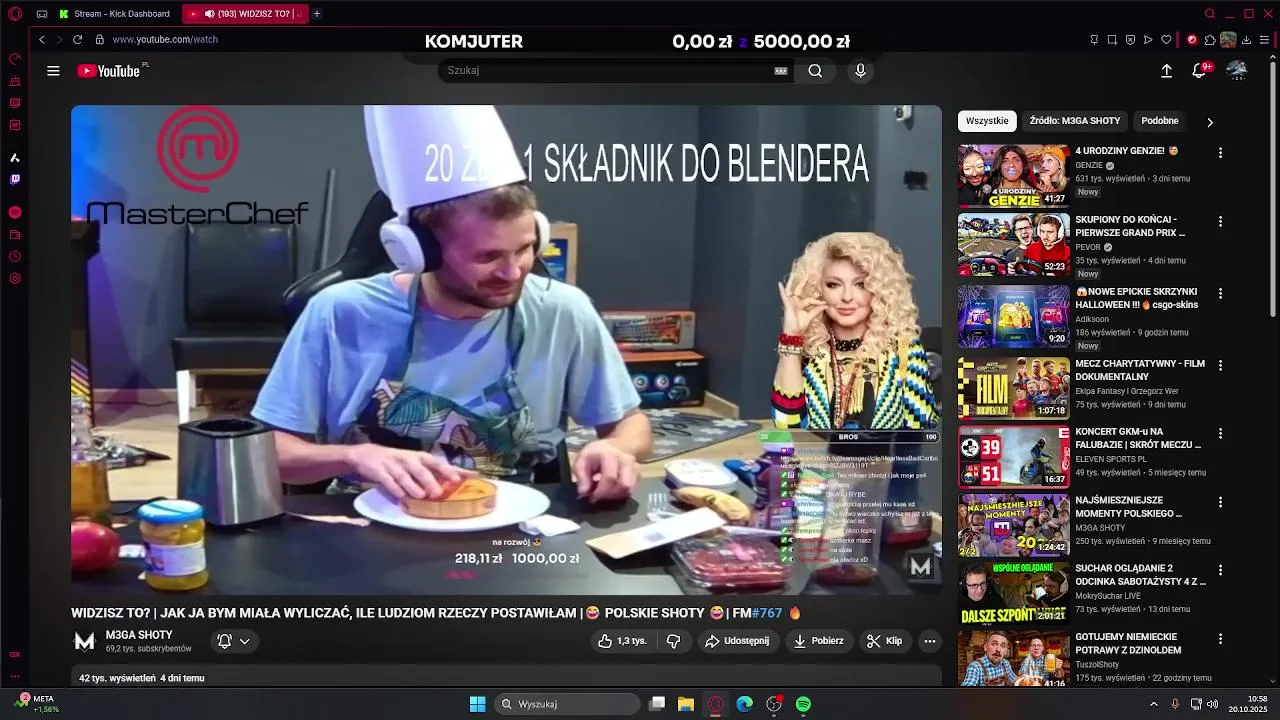Reload page with refresh icon

77,39
